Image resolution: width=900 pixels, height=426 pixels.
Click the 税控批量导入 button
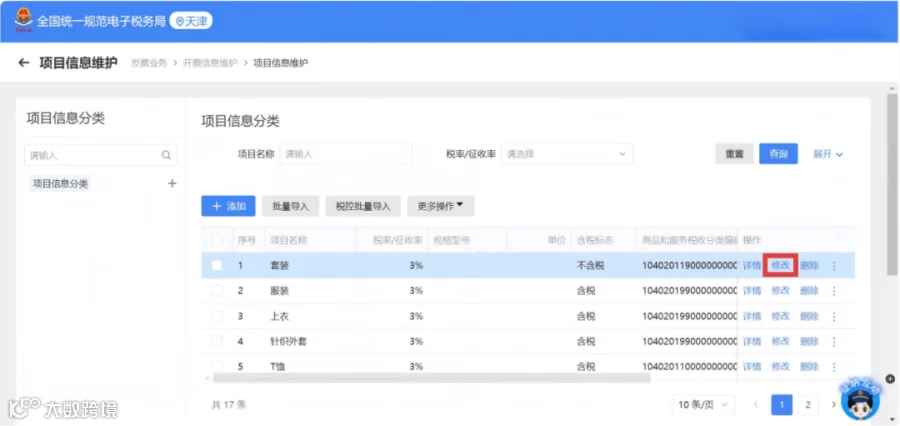[x=363, y=206]
